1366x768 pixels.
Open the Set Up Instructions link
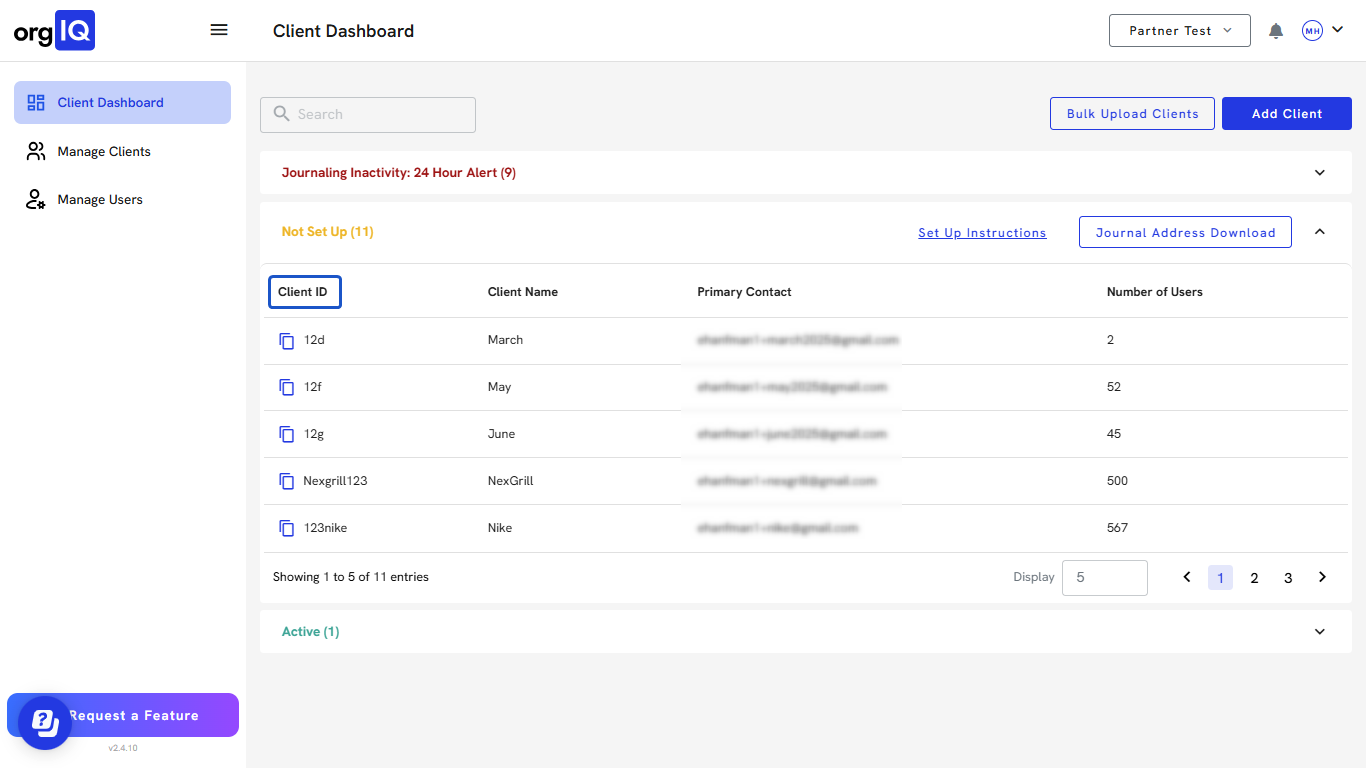(982, 233)
